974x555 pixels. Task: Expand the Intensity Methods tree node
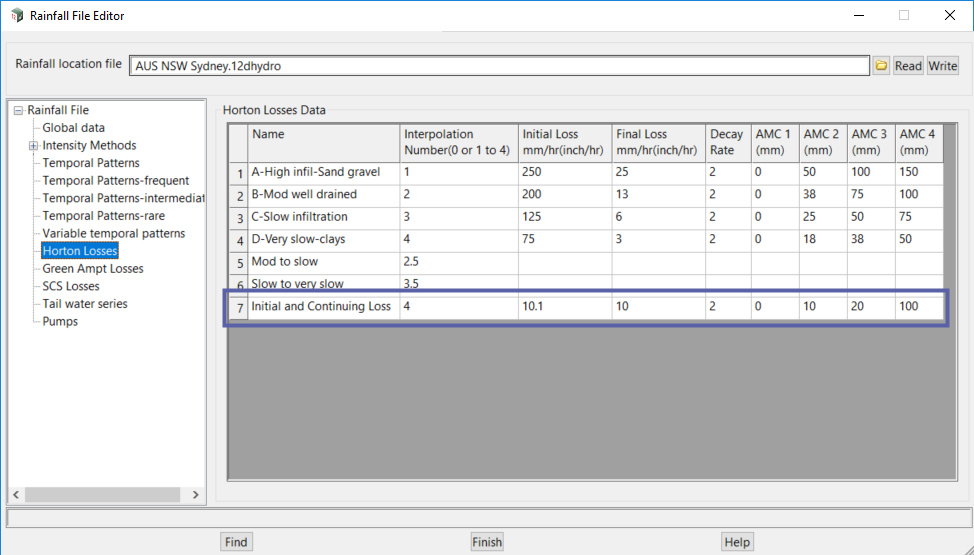tap(33, 146)
